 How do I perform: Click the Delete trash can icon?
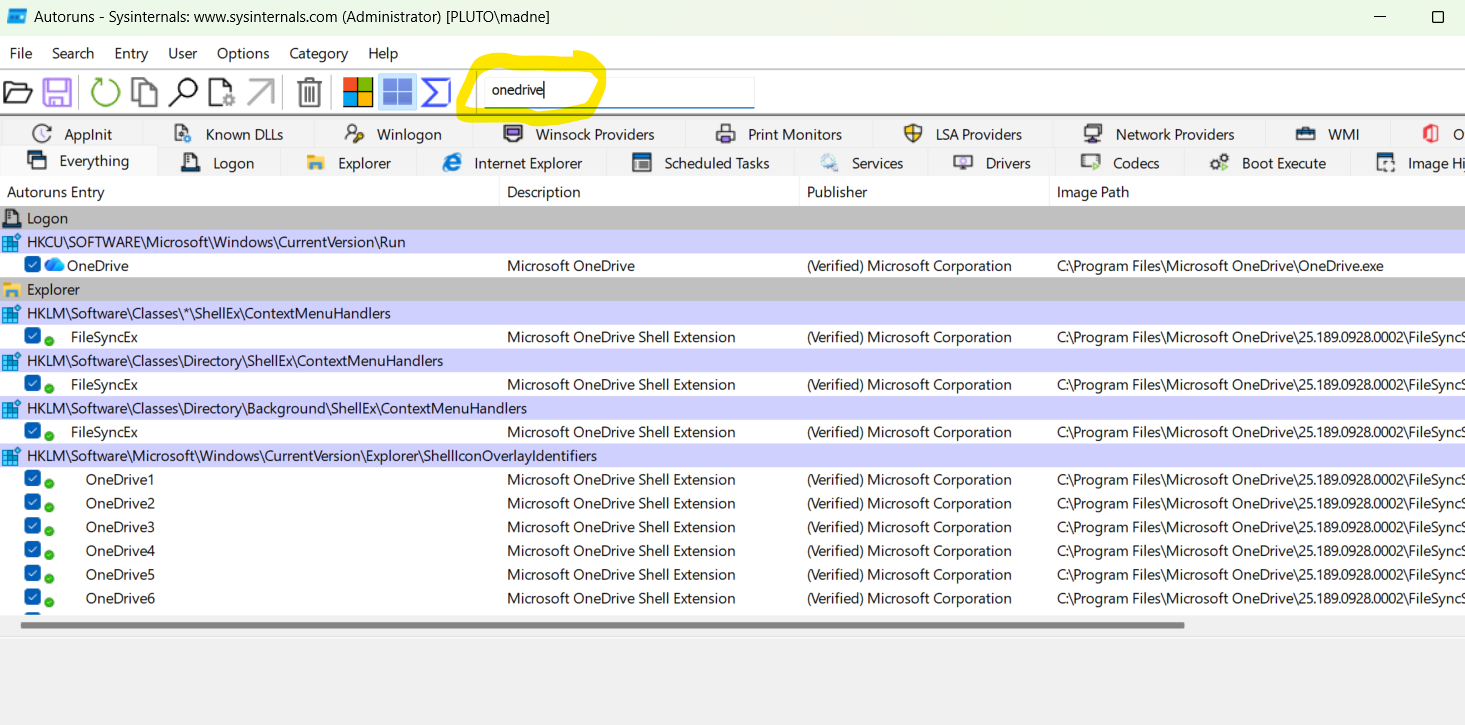coord(309,93)
